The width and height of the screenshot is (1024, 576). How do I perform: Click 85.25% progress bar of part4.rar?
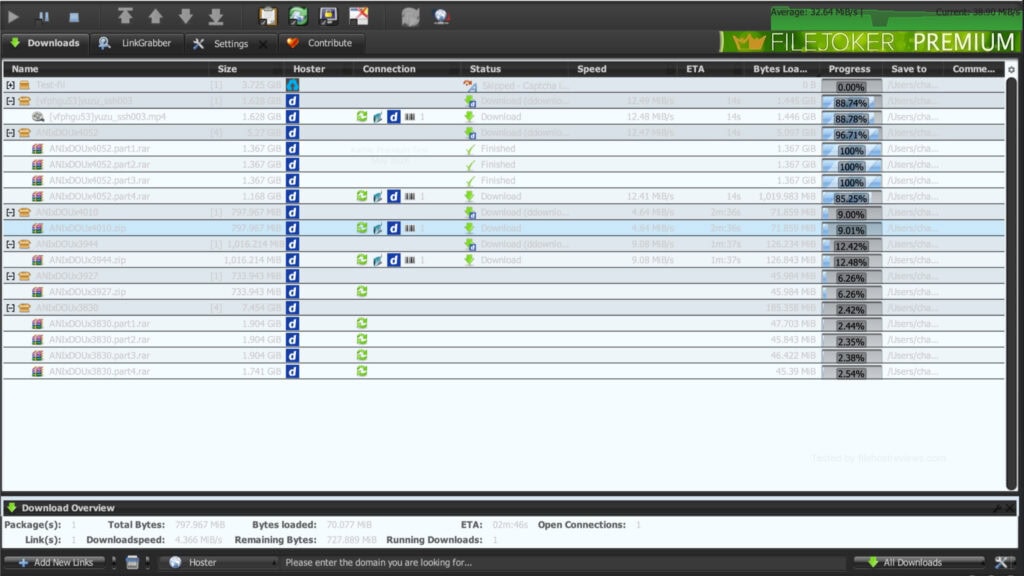(851, 199)
